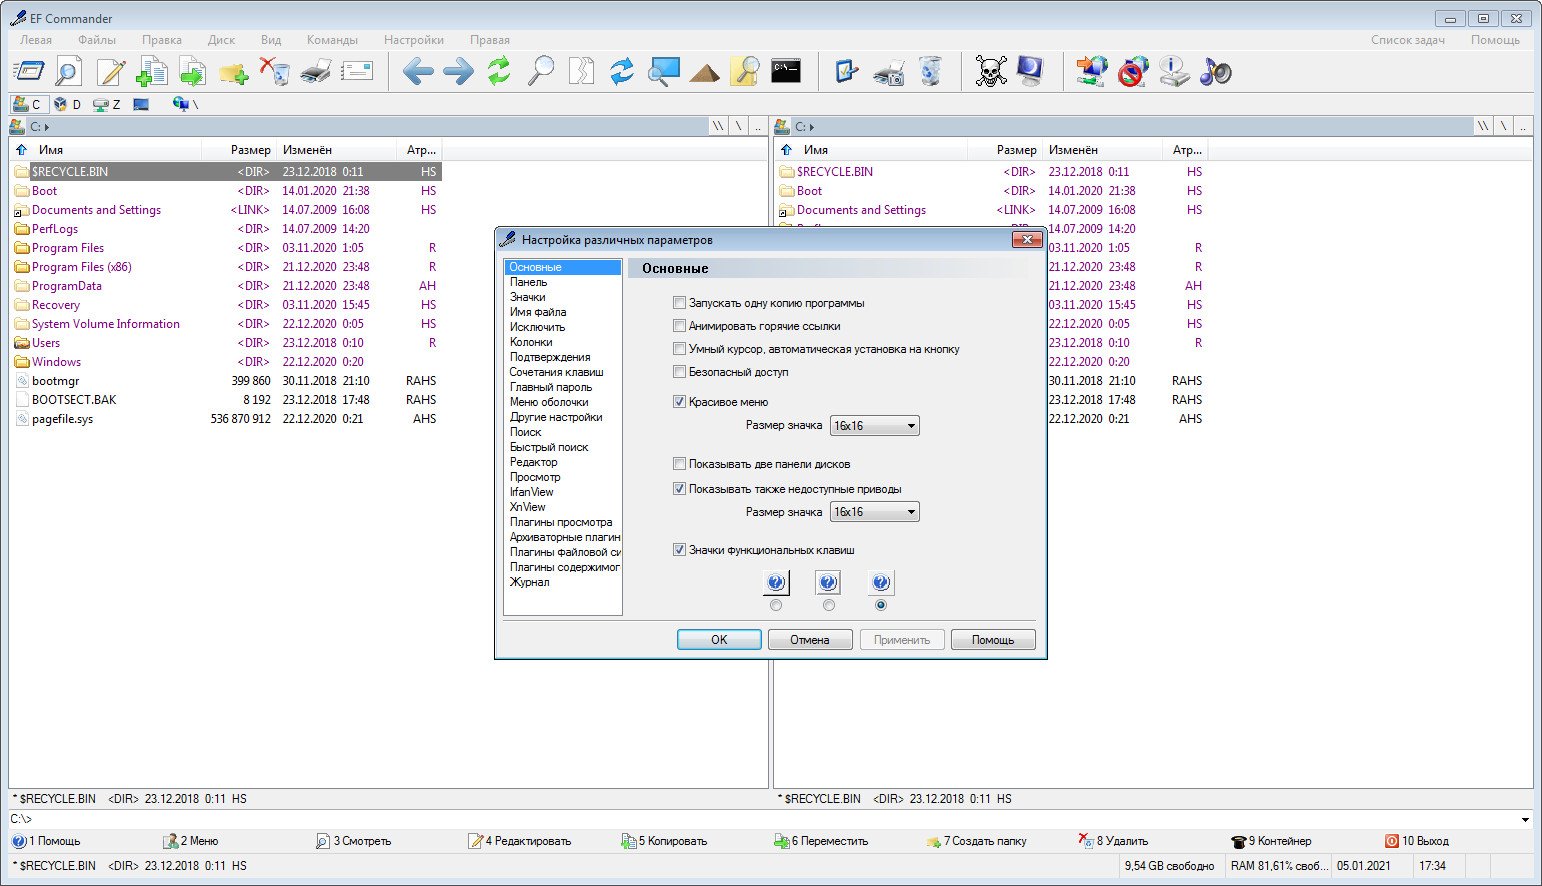Image resolution: width=1542 pixels, height=886 pixels.
Task: Select the middle function key icon style radio button
Action: [x=828, y=605]
